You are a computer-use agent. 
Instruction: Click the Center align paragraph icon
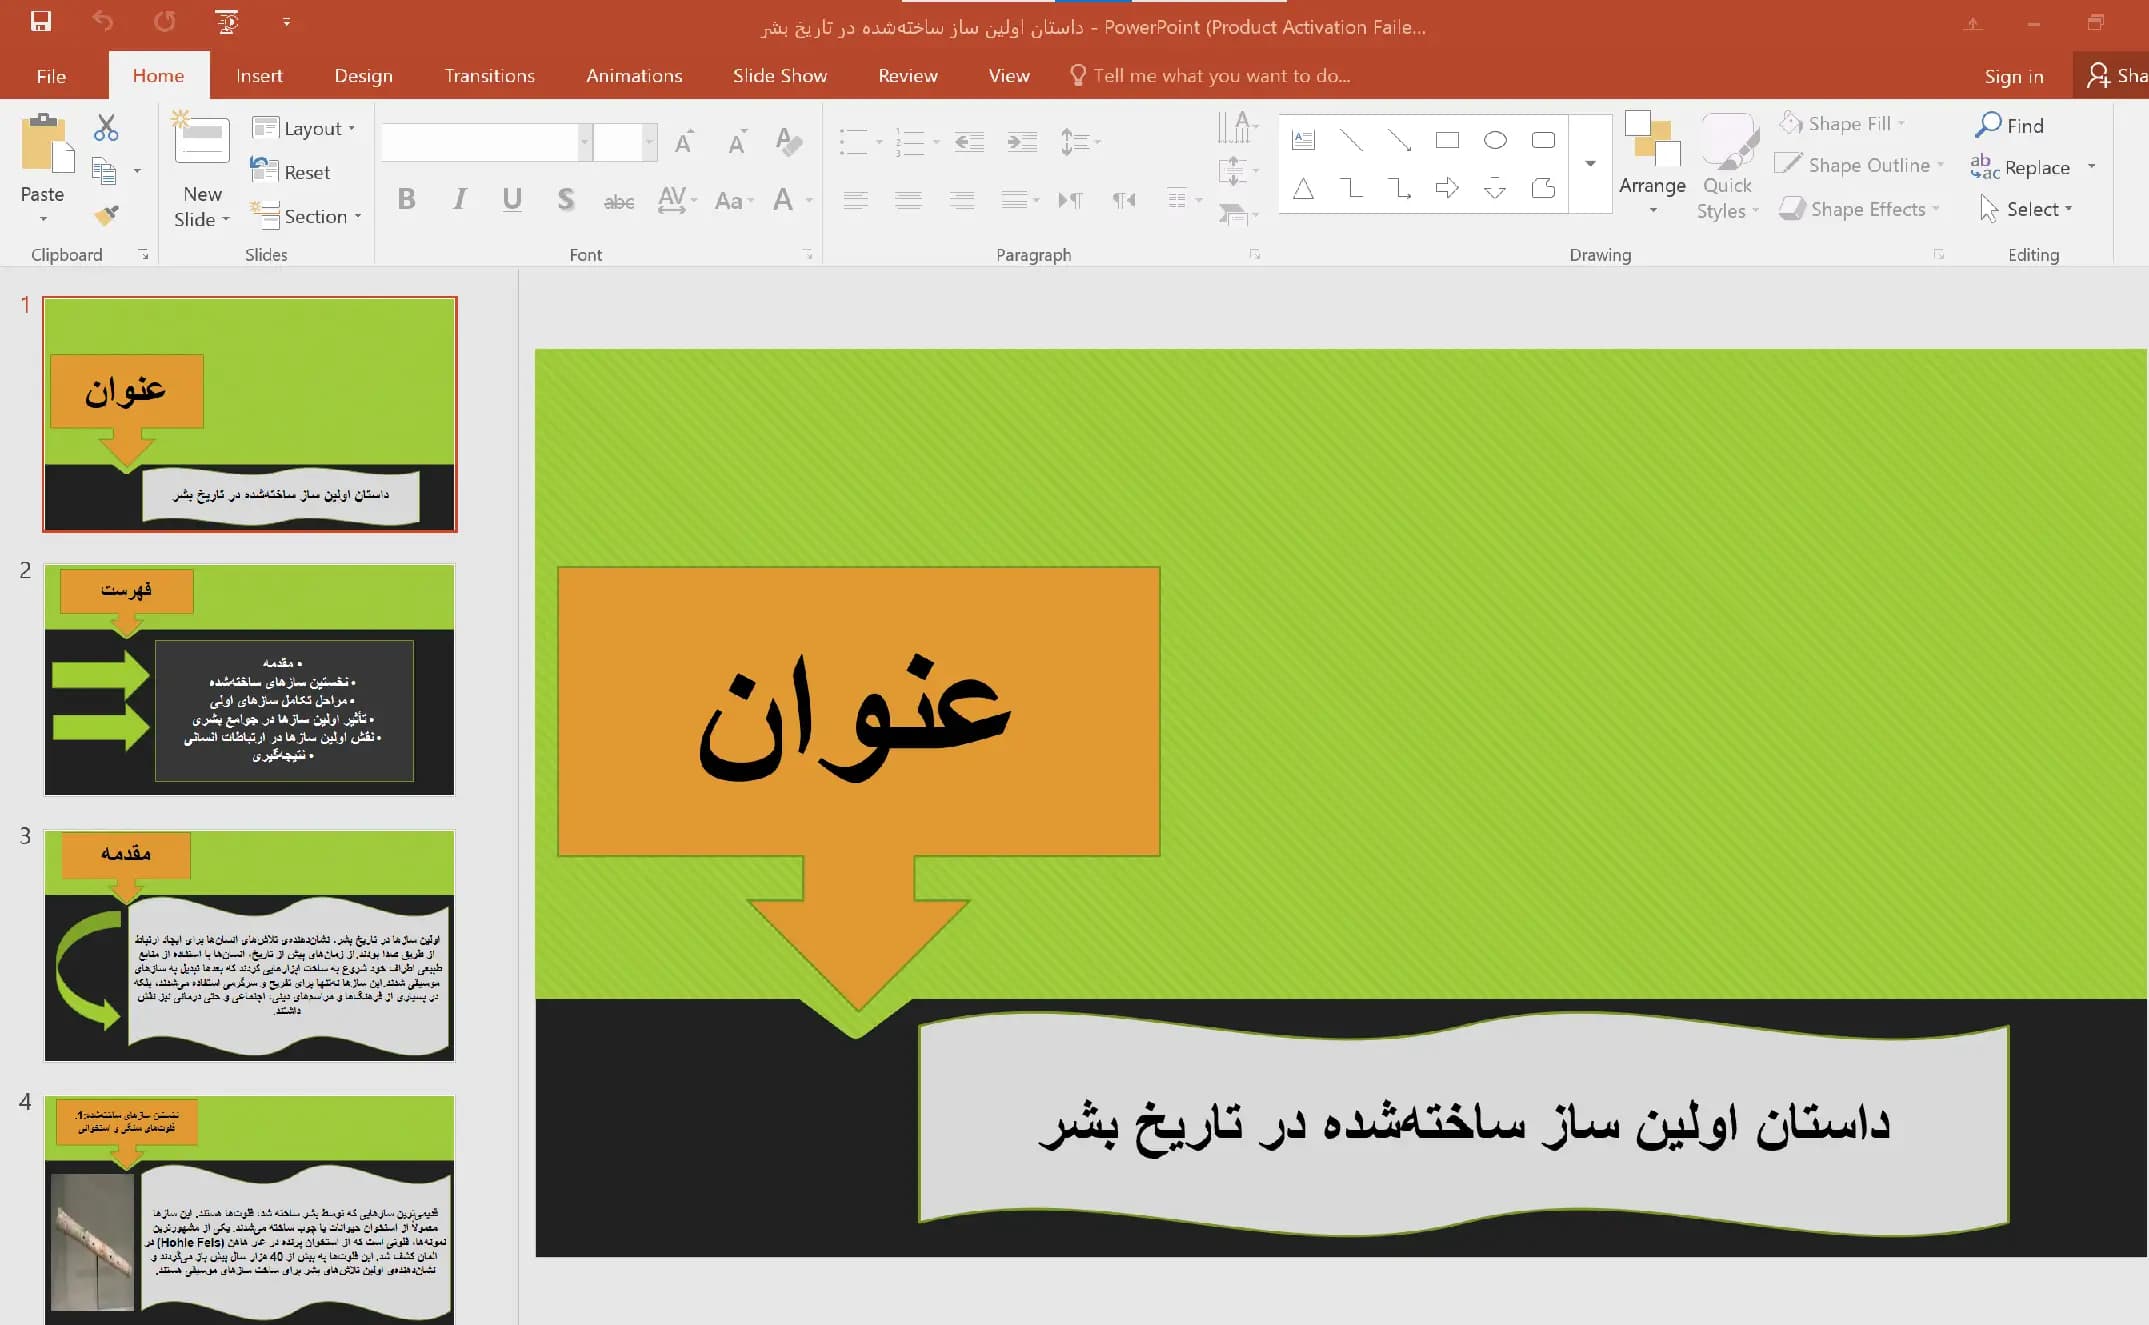point(908,200)
